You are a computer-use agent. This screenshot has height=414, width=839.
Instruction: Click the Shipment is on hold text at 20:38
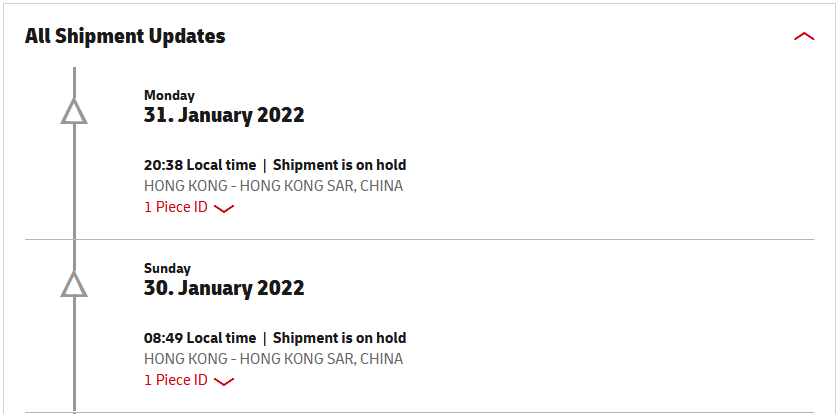pyautogui.click(x=339, y=165)
